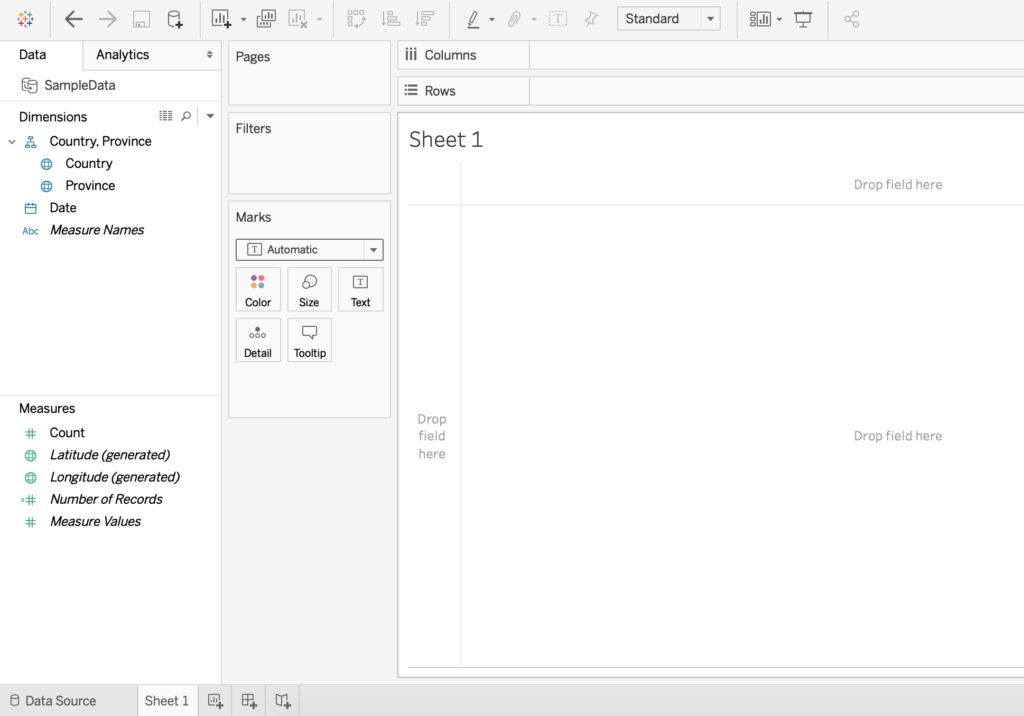
Task: Add a new worksheet from bottom tab bar
Action: click(215, 701)
